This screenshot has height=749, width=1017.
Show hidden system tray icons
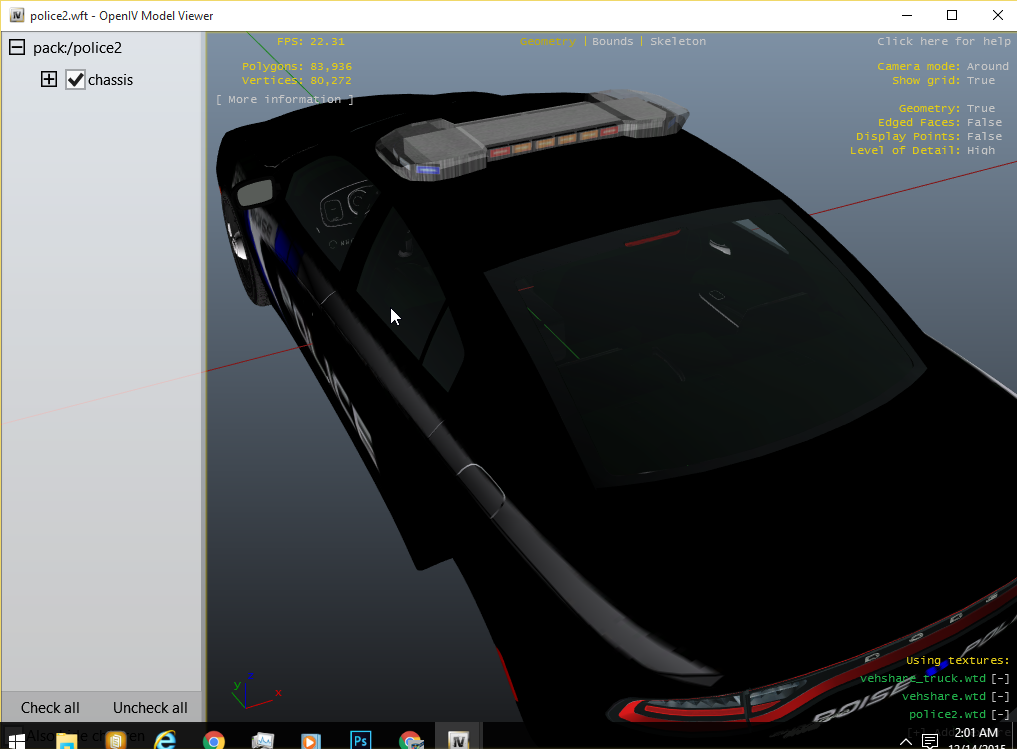(x=905, y=741)
